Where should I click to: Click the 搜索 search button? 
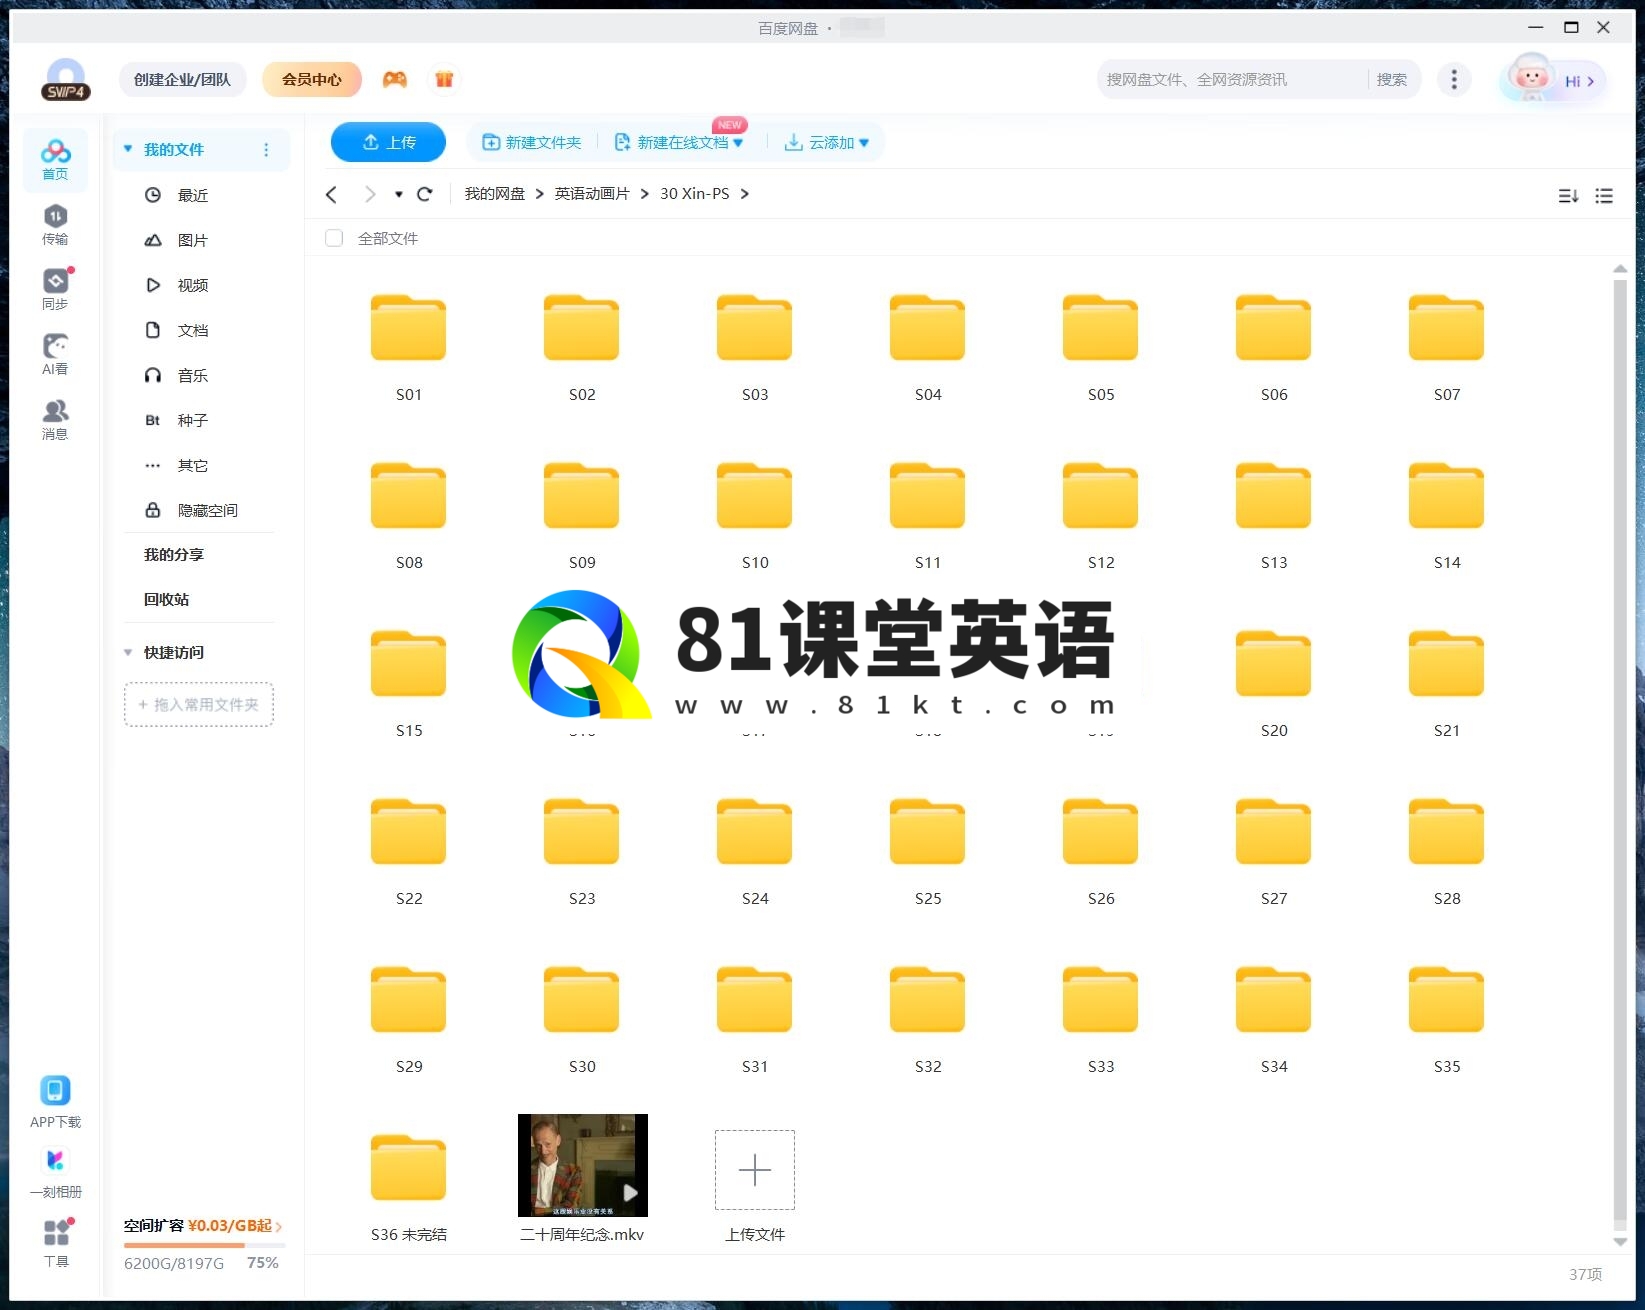point(1391,79)
